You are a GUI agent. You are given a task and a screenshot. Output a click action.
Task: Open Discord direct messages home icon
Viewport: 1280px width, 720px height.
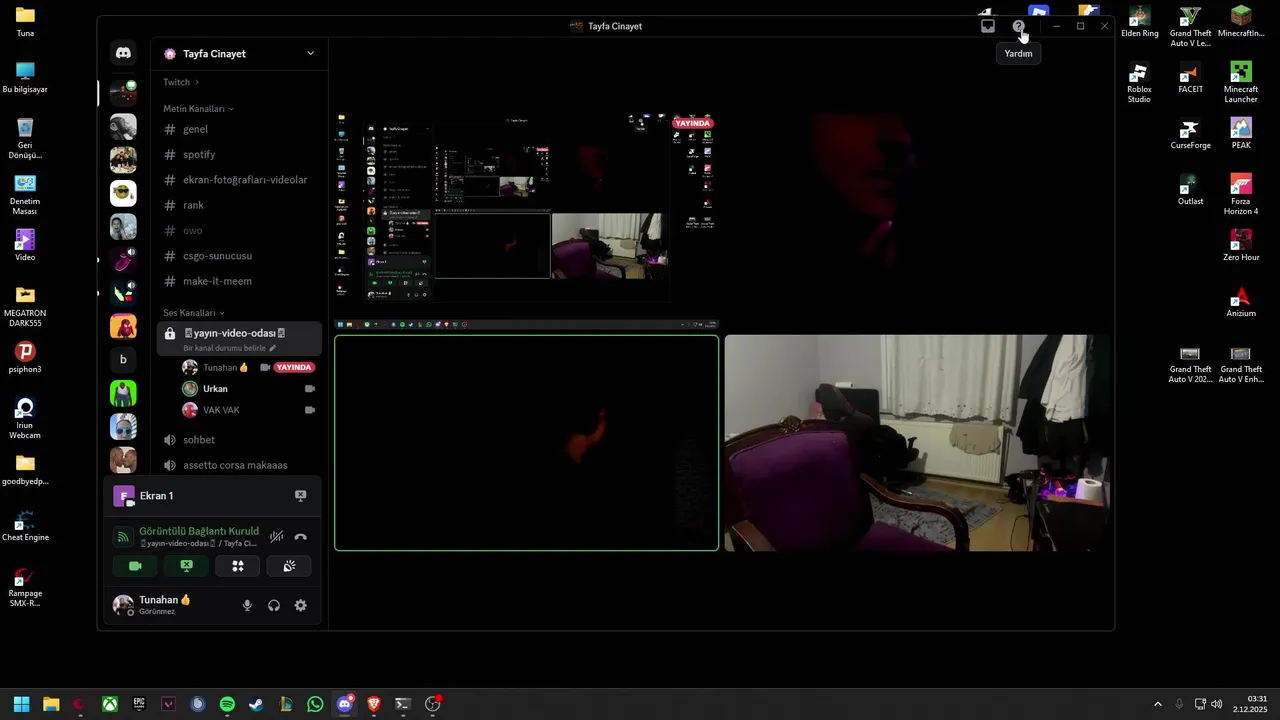point(123,53)
